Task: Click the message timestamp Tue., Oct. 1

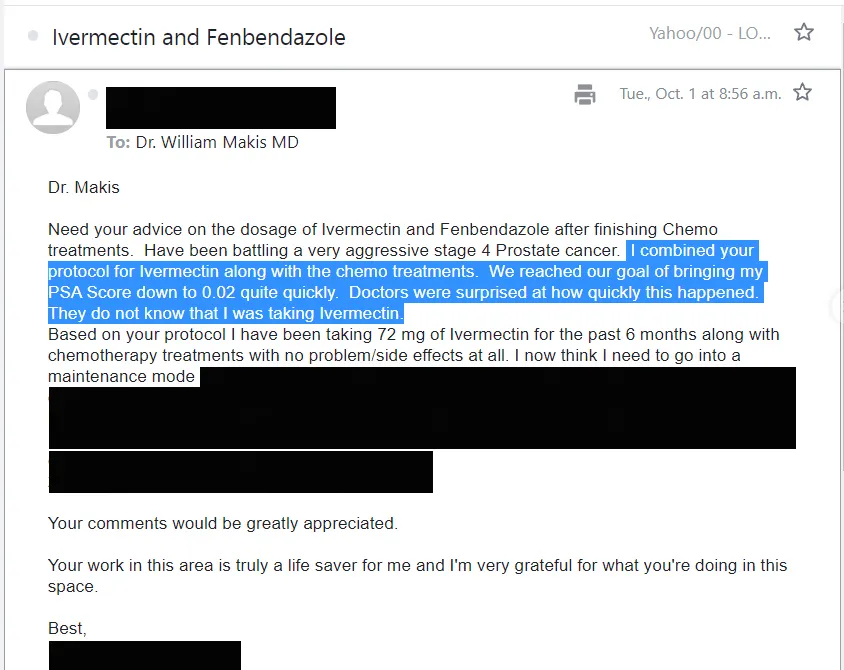Action: 700,93
